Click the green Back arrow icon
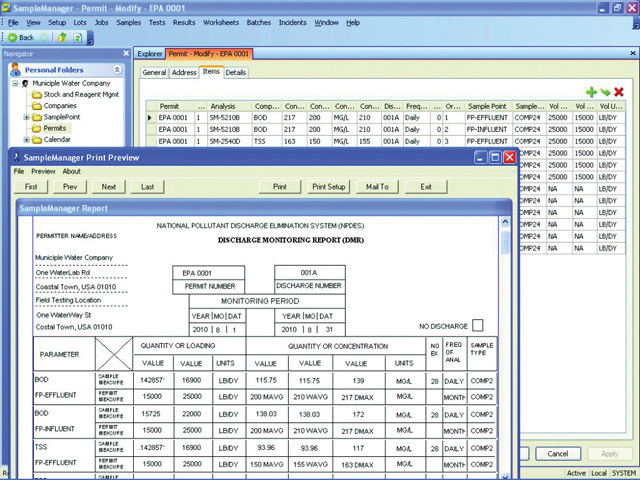640x480 pixels. (x=13, y=37)
